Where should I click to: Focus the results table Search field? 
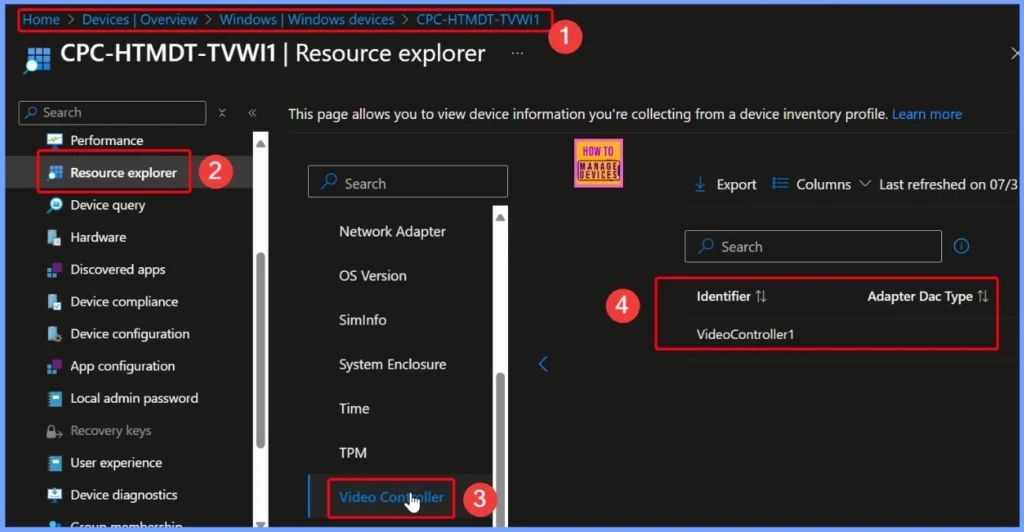click(813, 246)
